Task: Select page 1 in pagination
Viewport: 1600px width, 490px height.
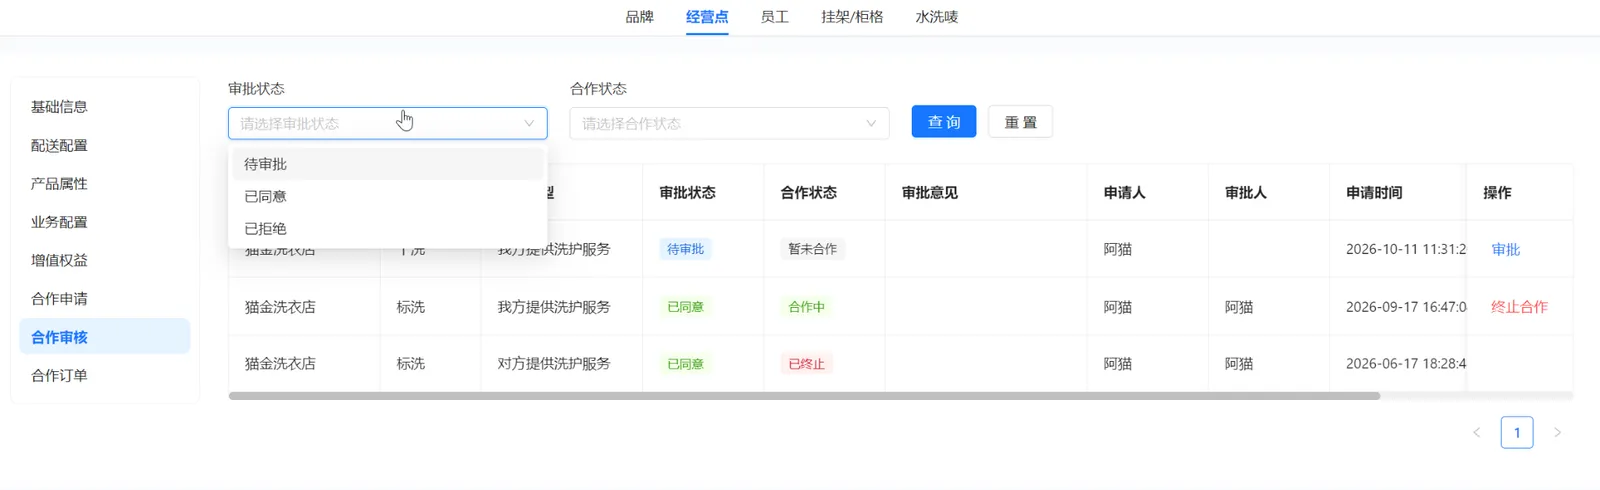Action: [1517, 433]
